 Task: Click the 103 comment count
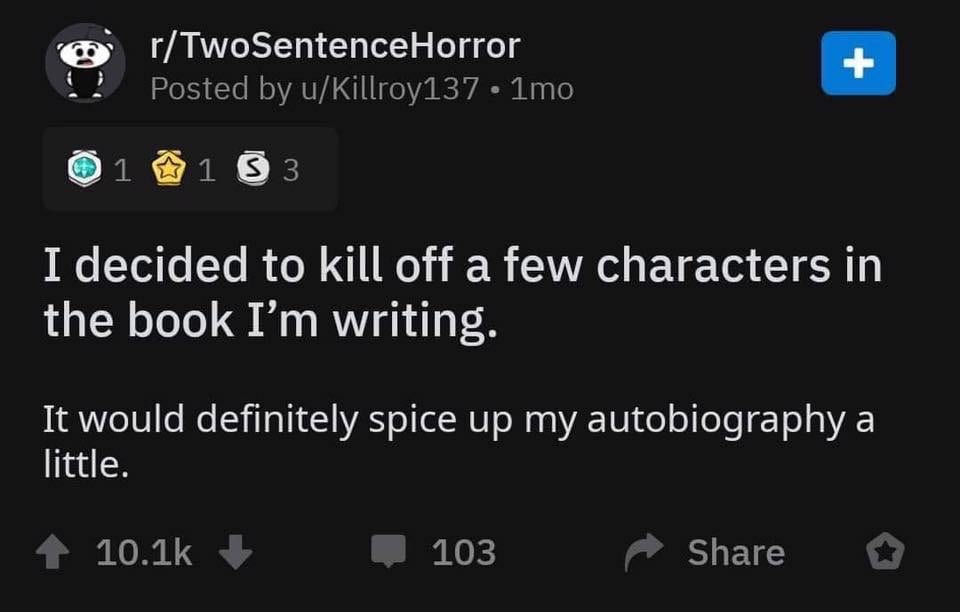462,551
